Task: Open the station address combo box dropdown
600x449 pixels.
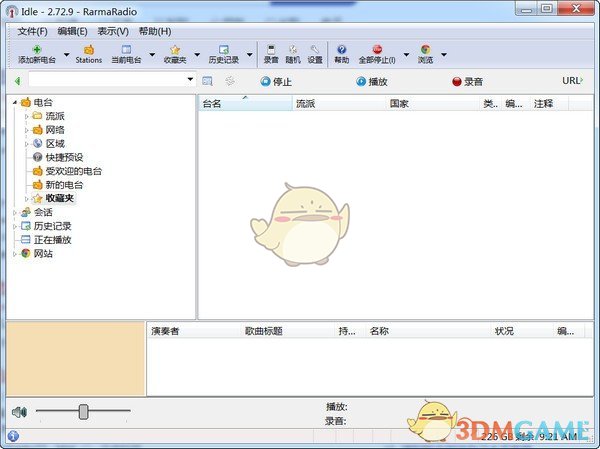Action: [190, 80]
